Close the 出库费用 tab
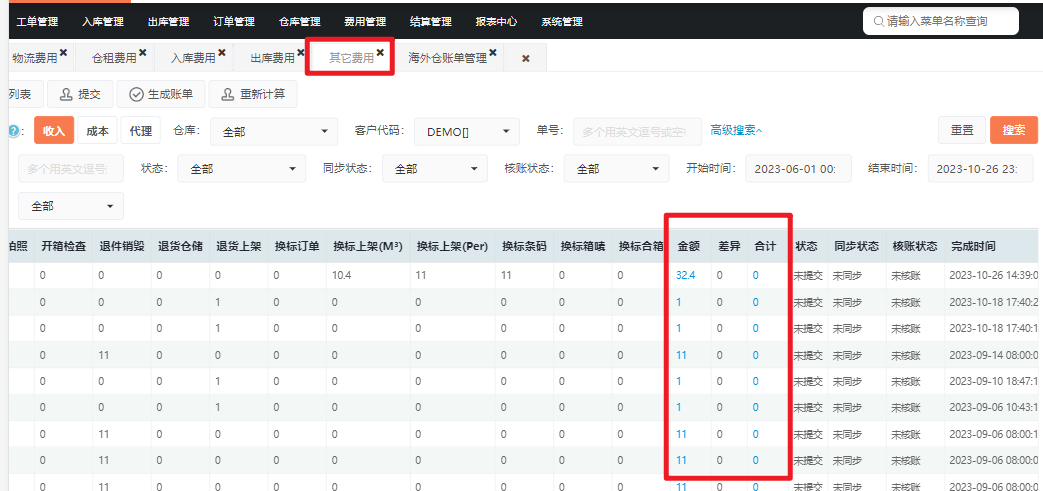The height and width of the screenshot is (491, 1043). (x=301, y=53)
